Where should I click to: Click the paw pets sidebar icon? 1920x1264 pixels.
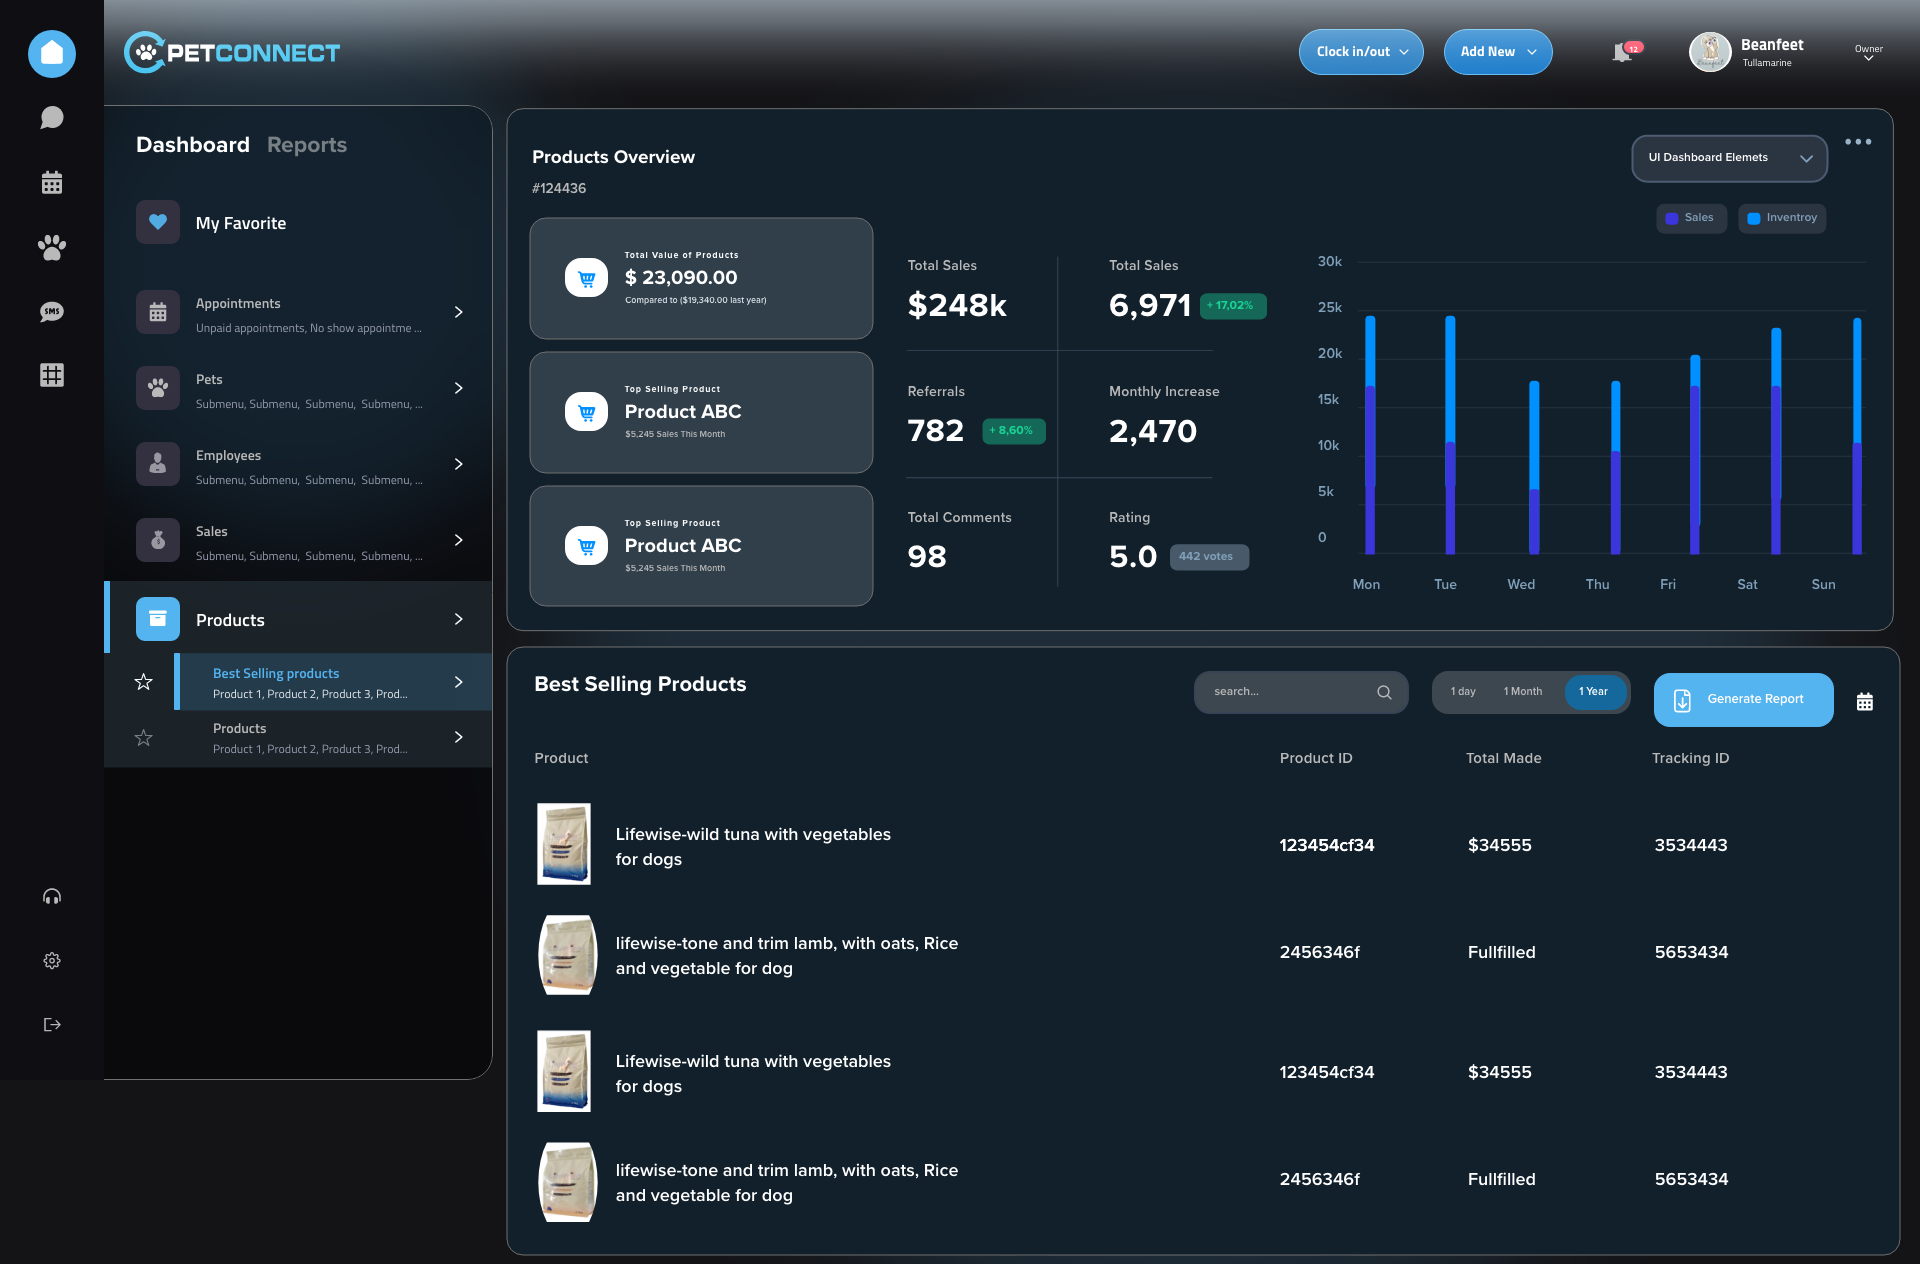point(52,247)
